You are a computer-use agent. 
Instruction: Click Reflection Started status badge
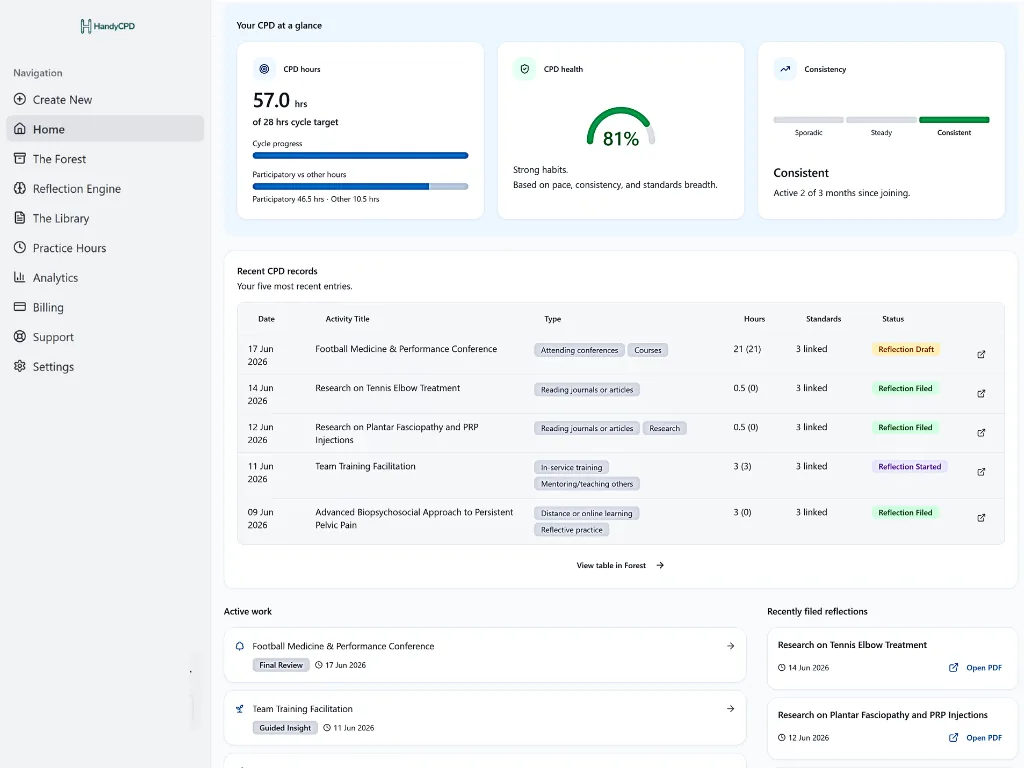(x=909, y=466)
